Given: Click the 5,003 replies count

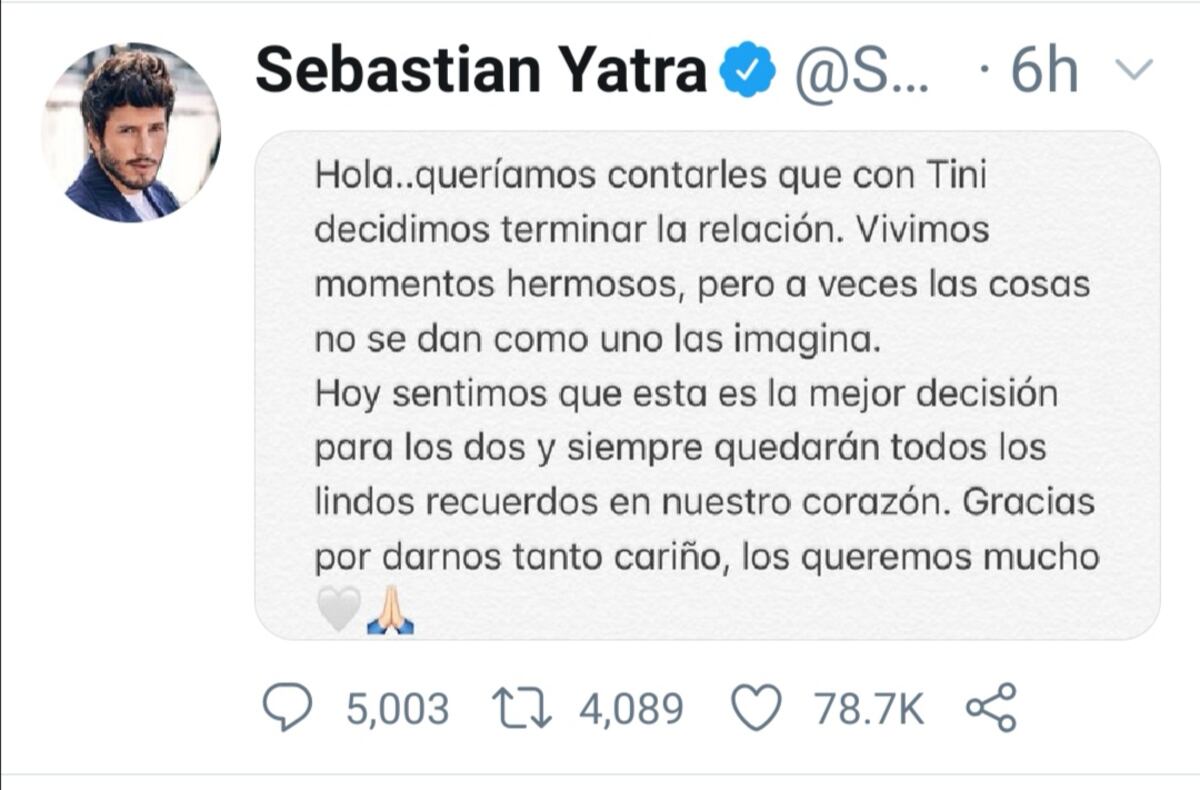Looking at the screenshot, I should click(x=397, y=709).
